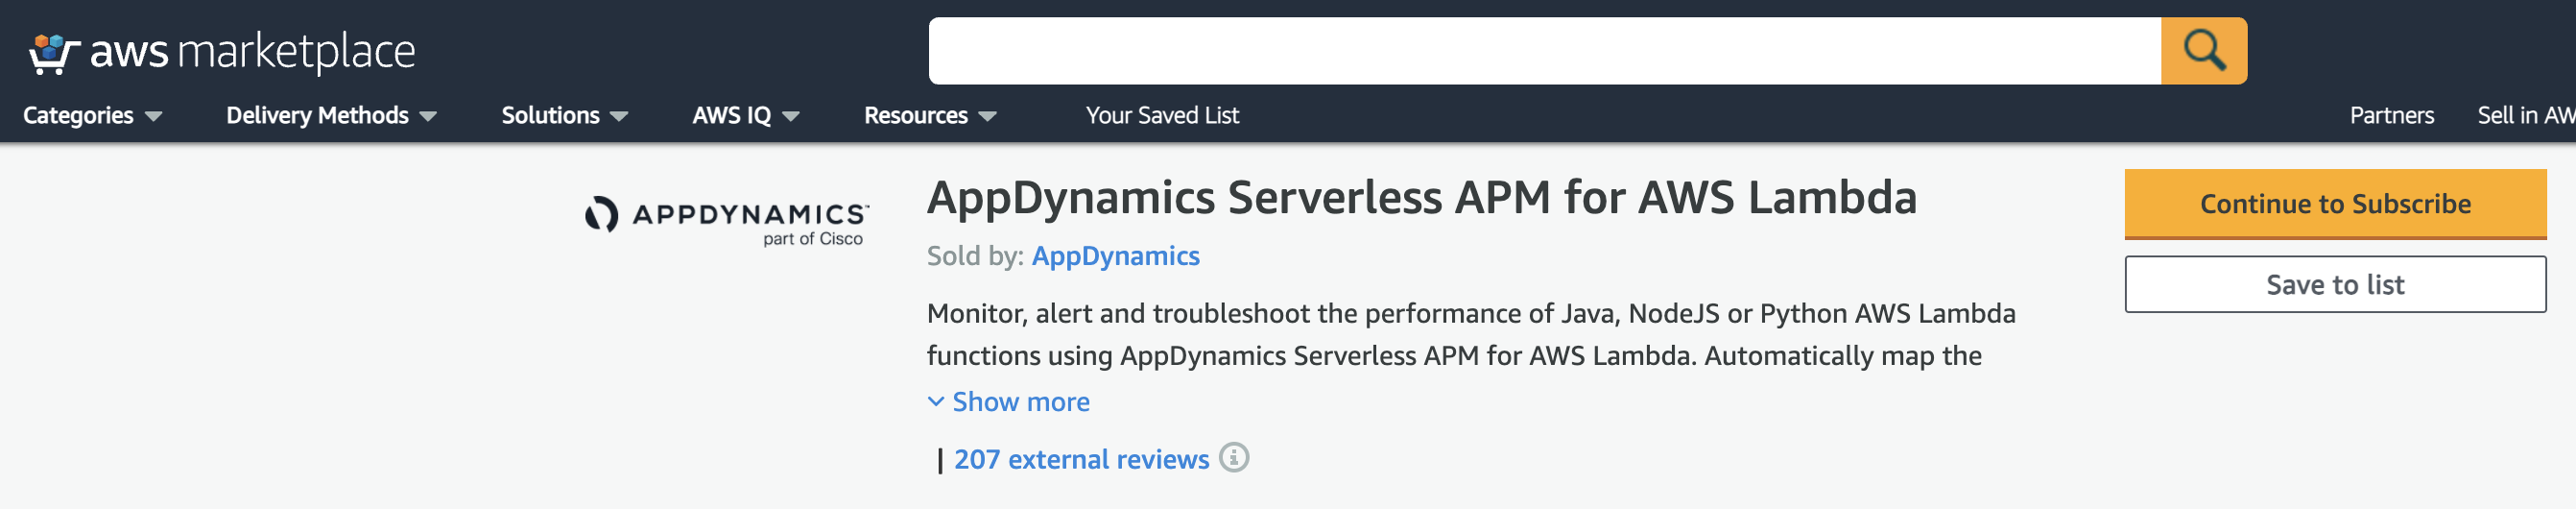Open the AppDynamics seller link

click(x=1115, y=256)
